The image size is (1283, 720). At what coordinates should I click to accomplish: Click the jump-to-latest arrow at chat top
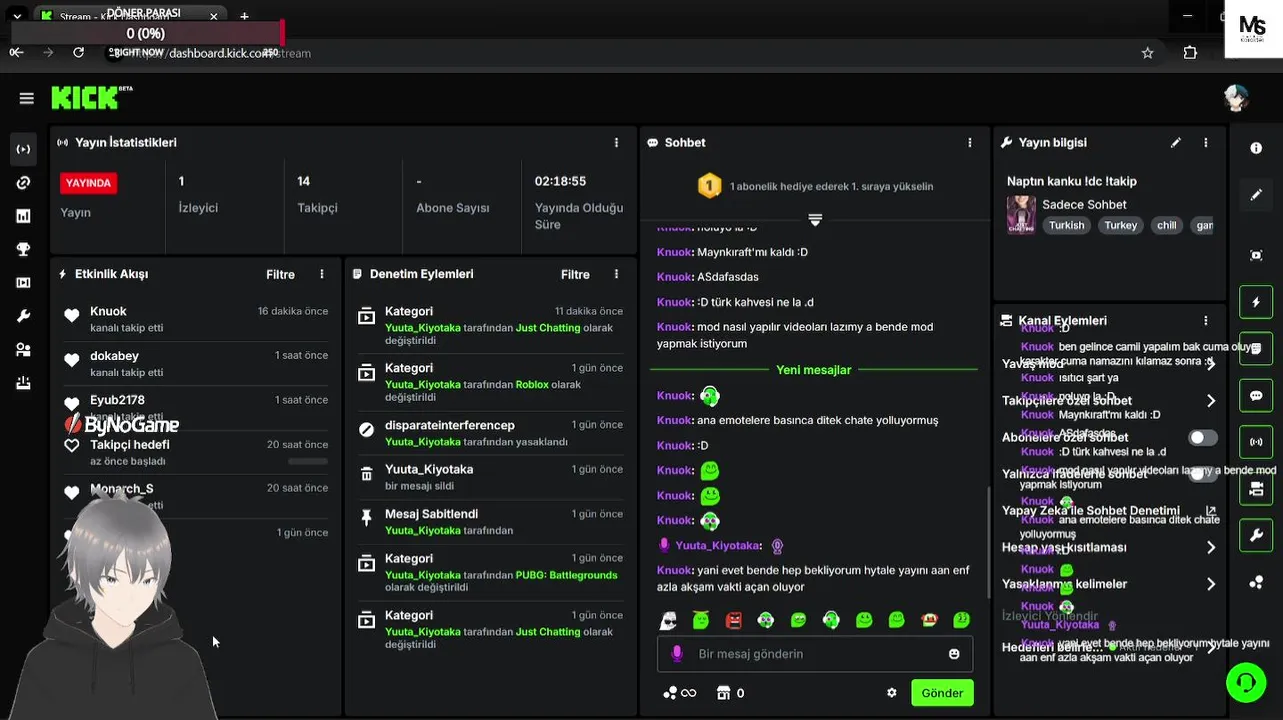pos(815,220)
